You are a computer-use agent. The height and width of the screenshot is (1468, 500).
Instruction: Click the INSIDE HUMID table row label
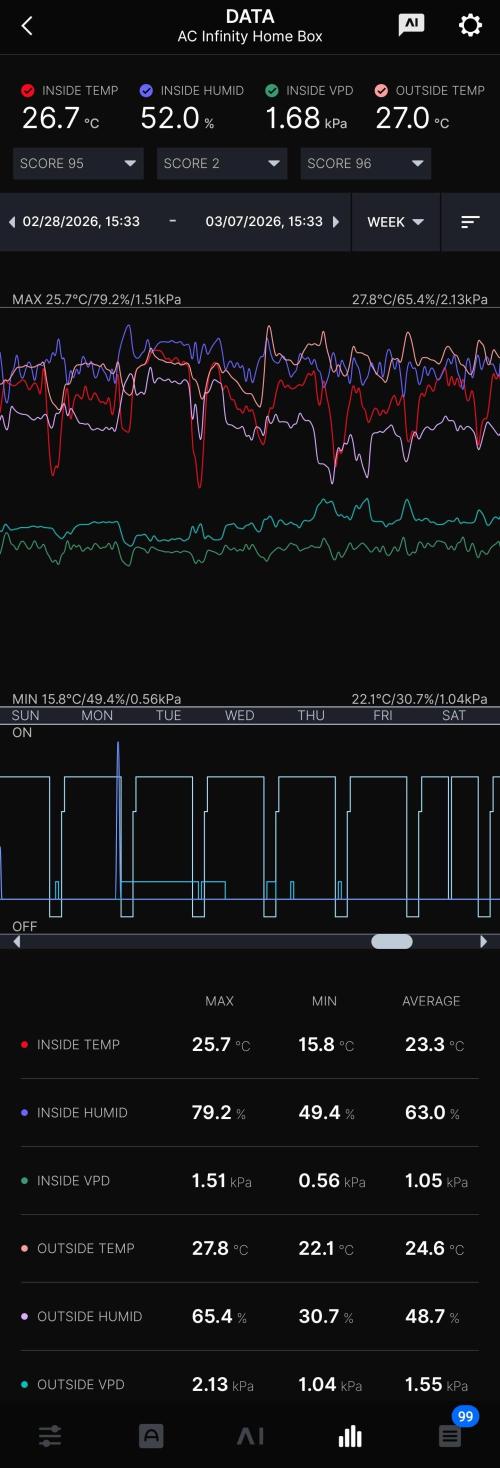82,1112
